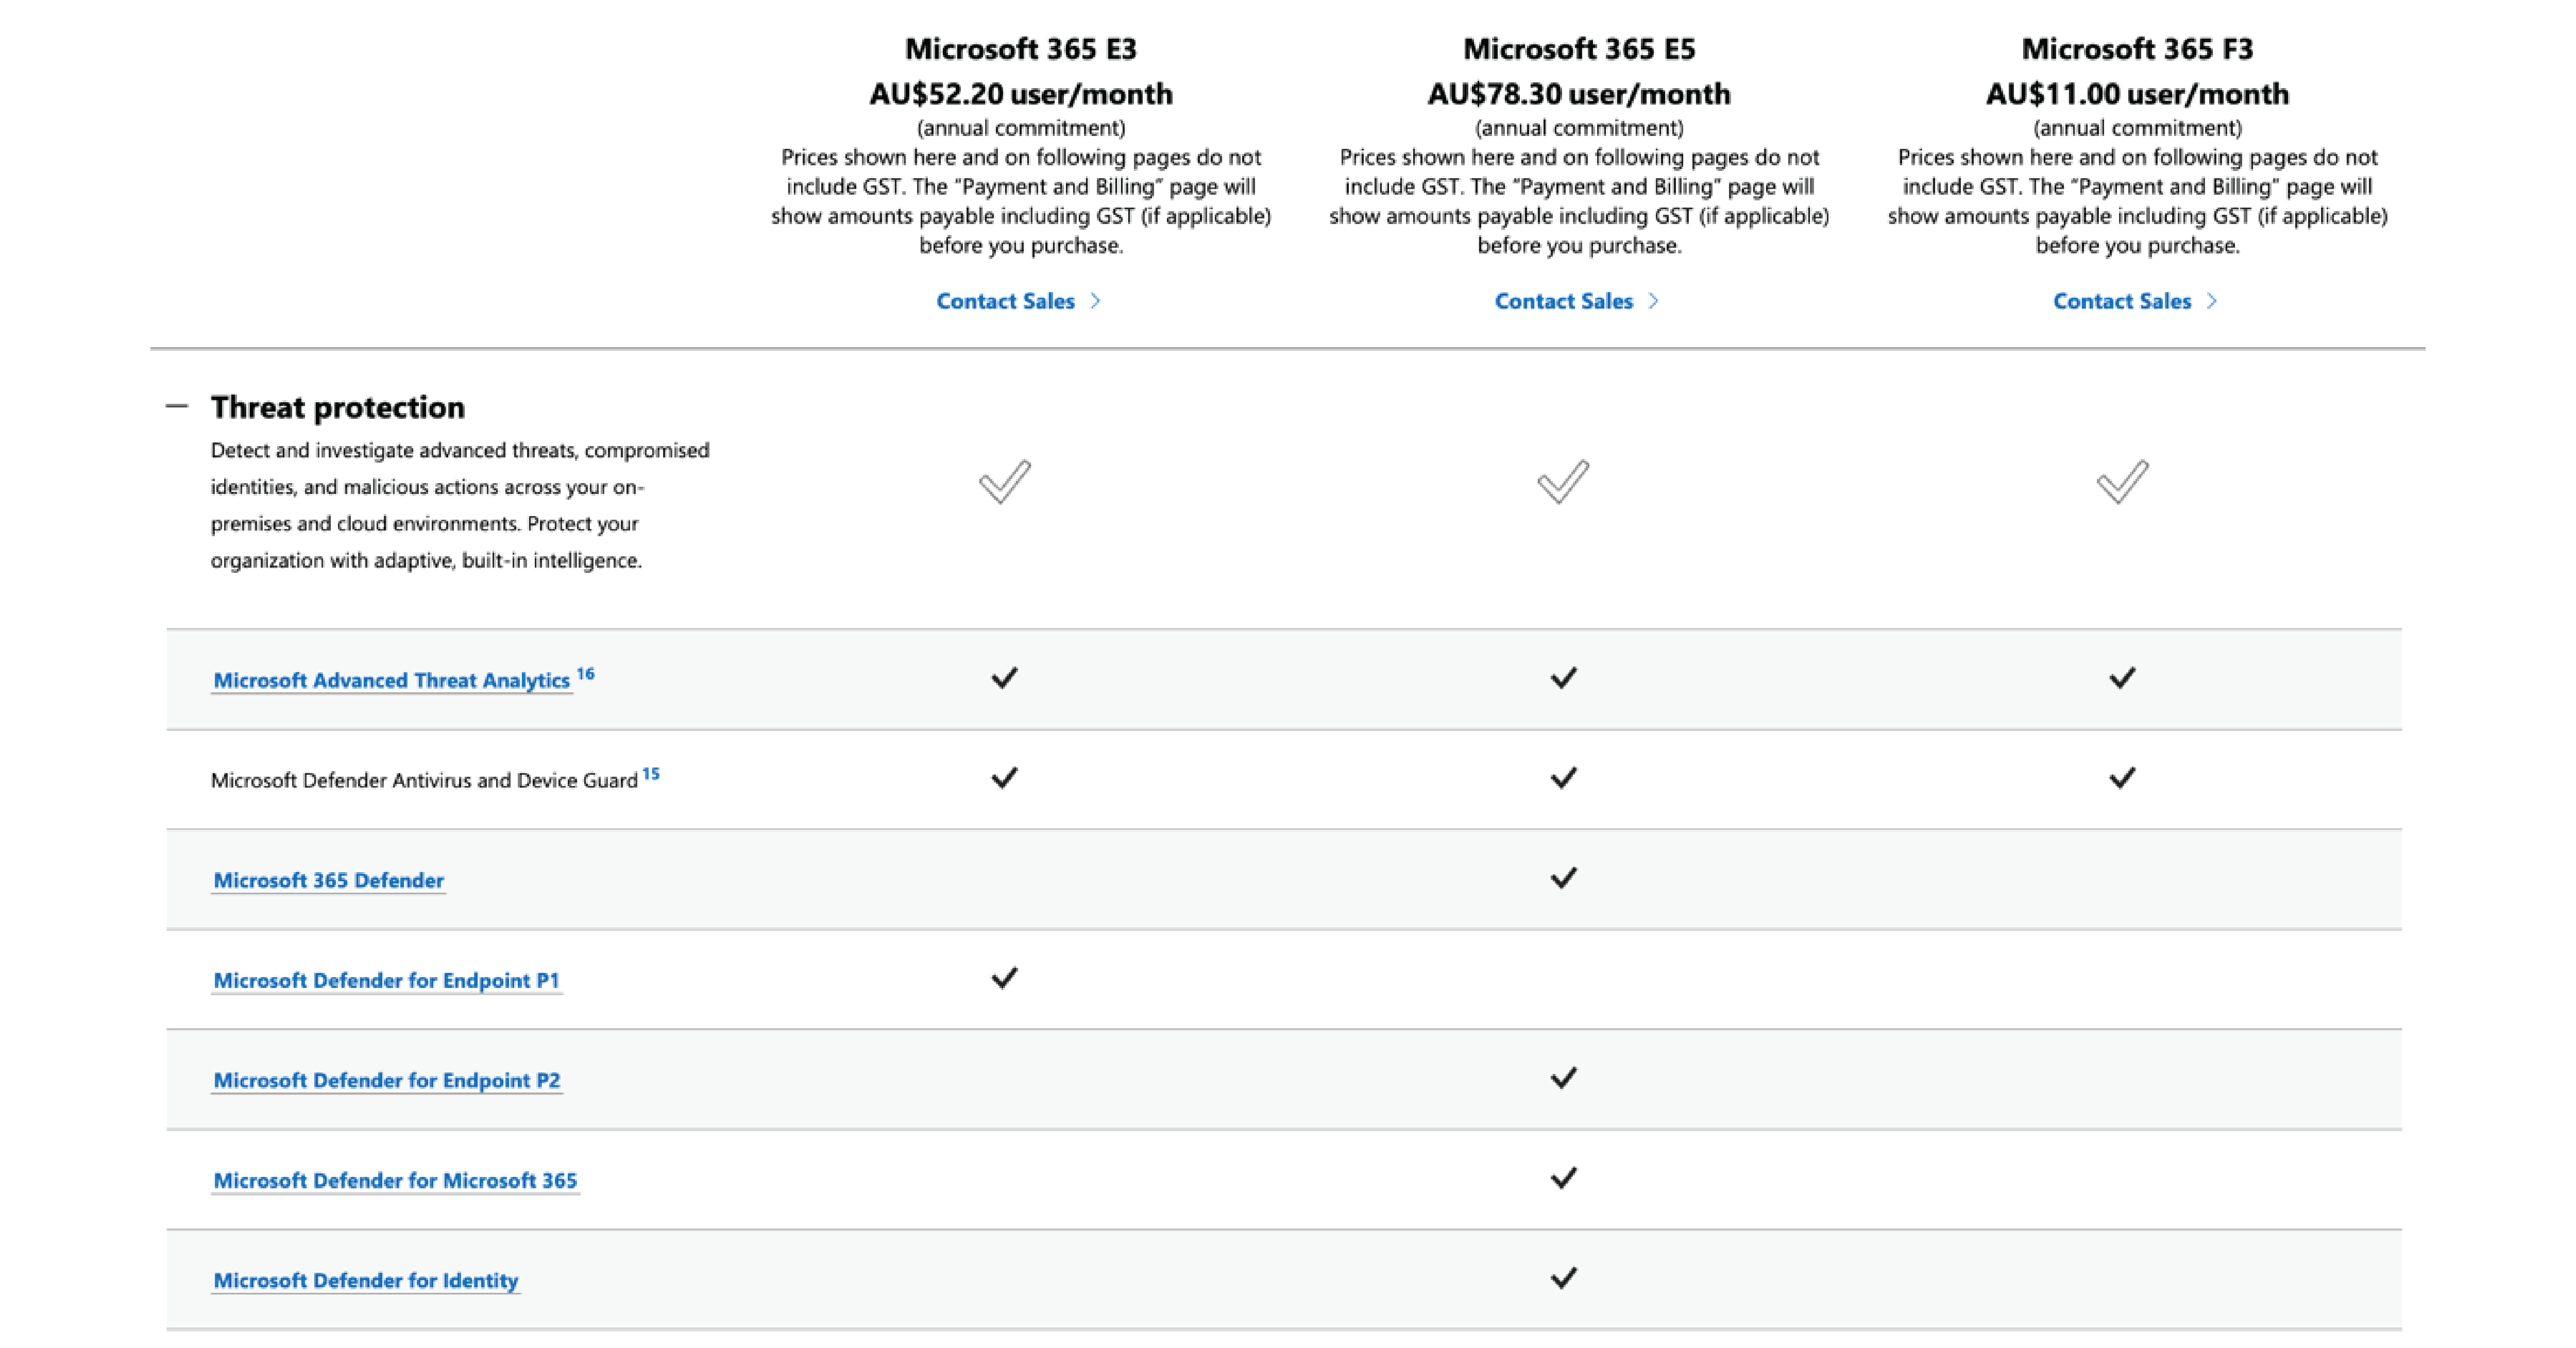The width and height of the screenshot is (2576, 1348).
Task: Select the checkmark for Defender for Endpoint P2 under E5
Action: pos(1564,1078)
